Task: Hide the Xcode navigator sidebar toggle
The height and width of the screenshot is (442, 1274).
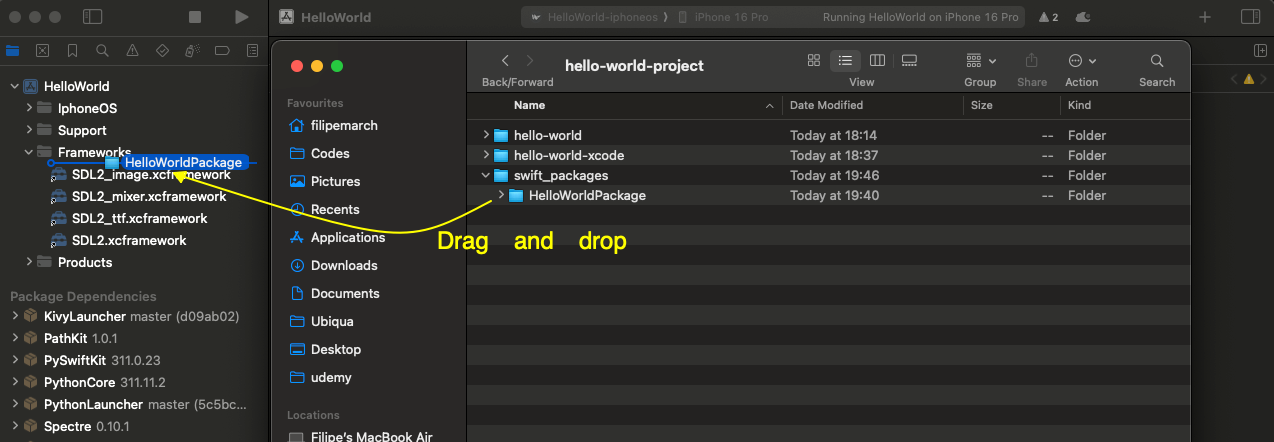Action: point(92,17)
